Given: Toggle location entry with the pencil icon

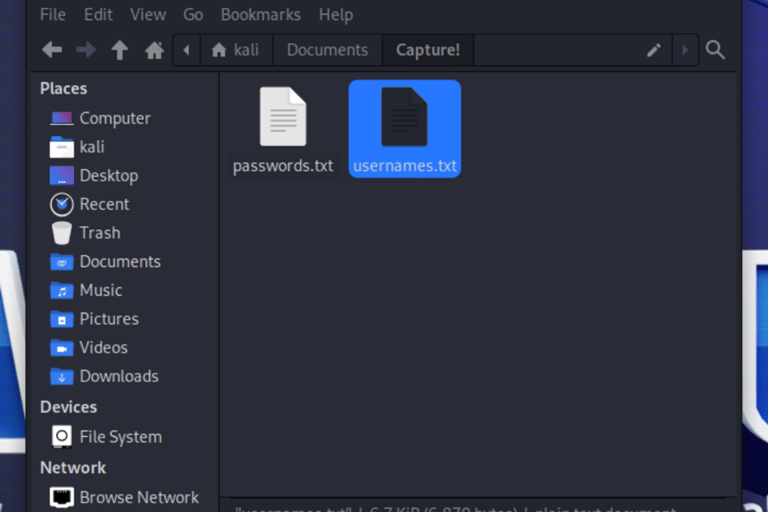Looking at the screenshot, I should tap(654, 50).
